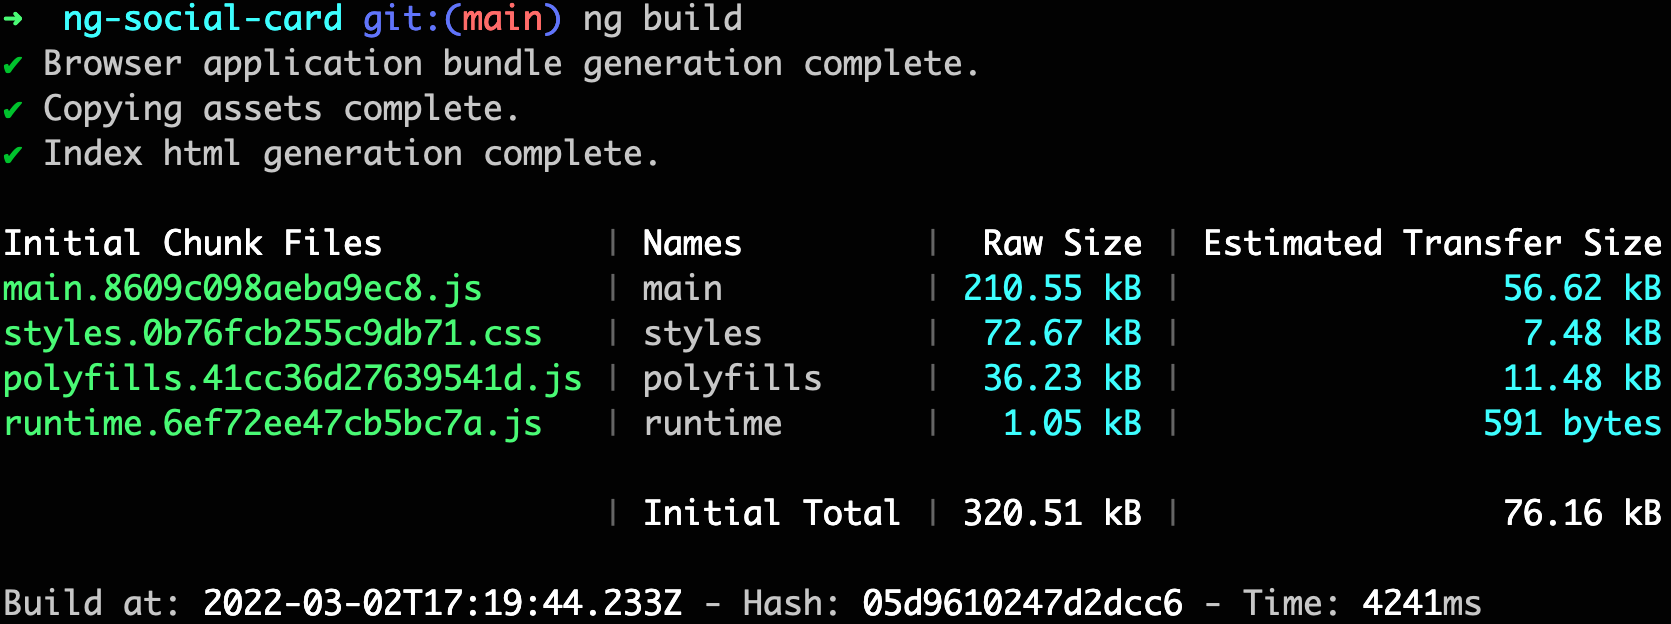
Task: Click the build time 4241ms value
Action: [1422, 604]
